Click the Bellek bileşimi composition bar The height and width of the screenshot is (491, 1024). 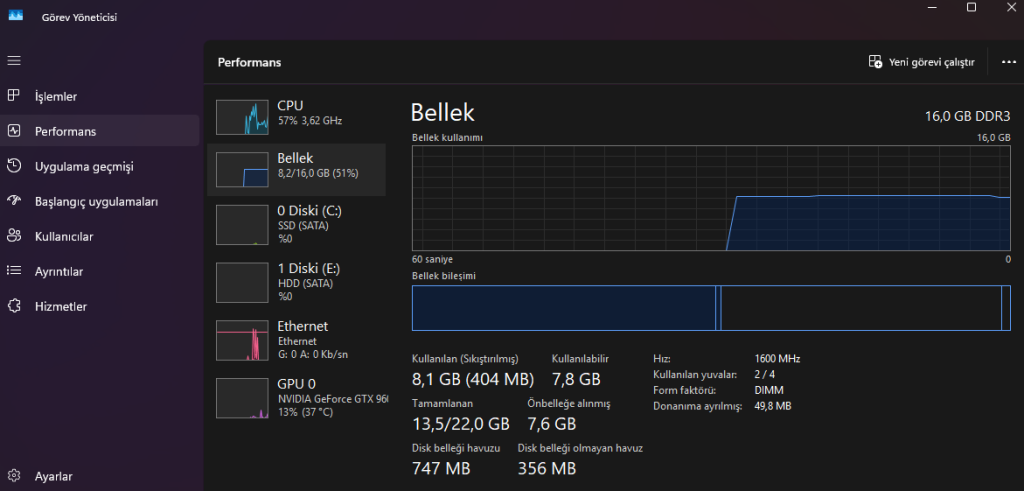[711, 308]
